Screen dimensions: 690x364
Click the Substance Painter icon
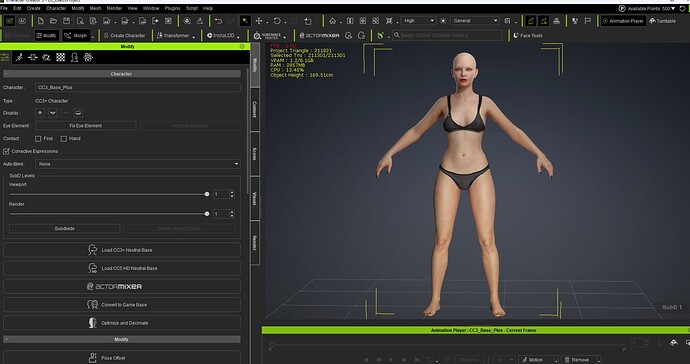click(x=257, y=36)
